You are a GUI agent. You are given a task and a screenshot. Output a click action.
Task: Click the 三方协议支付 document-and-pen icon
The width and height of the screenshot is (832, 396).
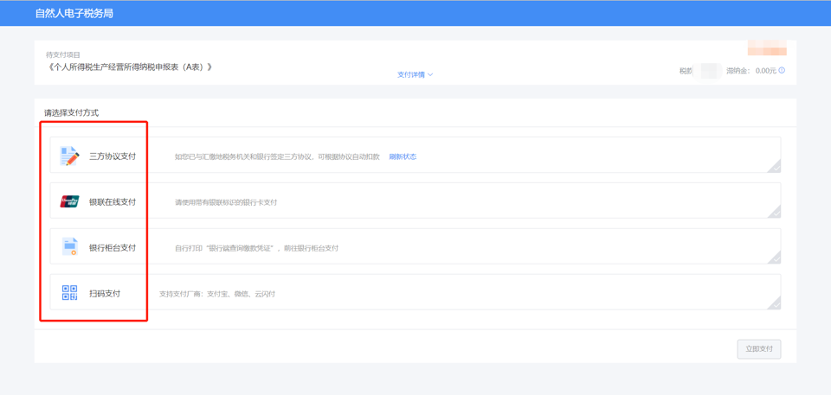coord(70,156)
